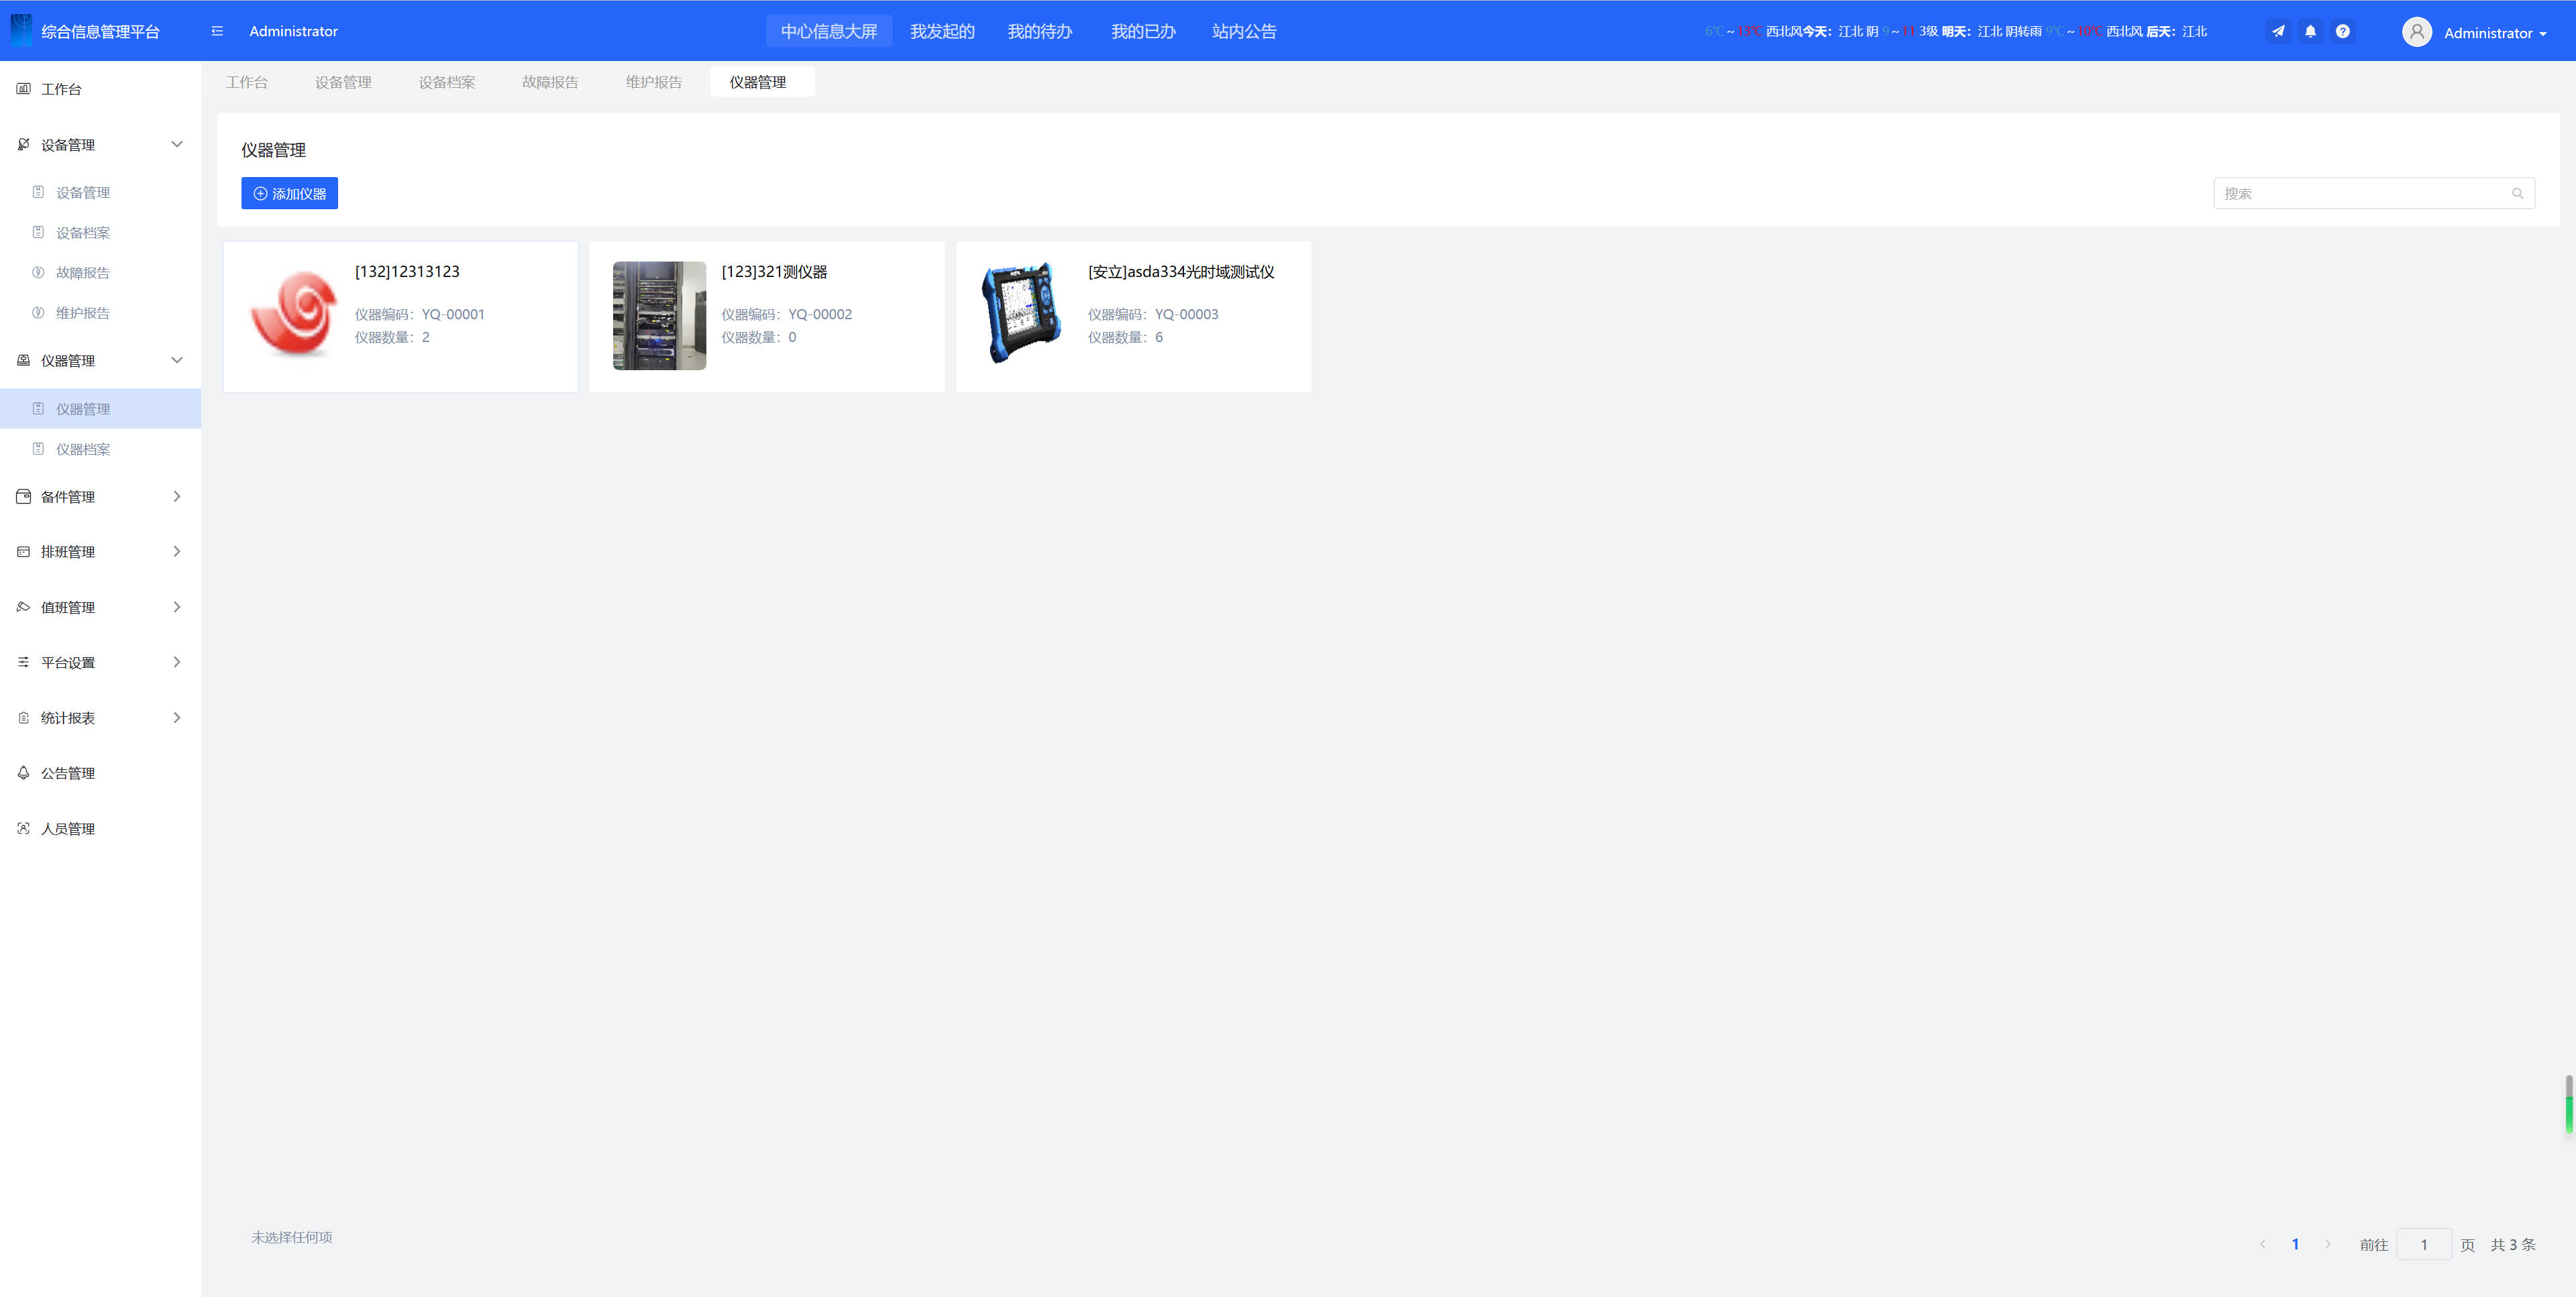Viewport: 2576px width, 1297px height.
Task: Open 工作台 in the sidebar
Action: 61,89
